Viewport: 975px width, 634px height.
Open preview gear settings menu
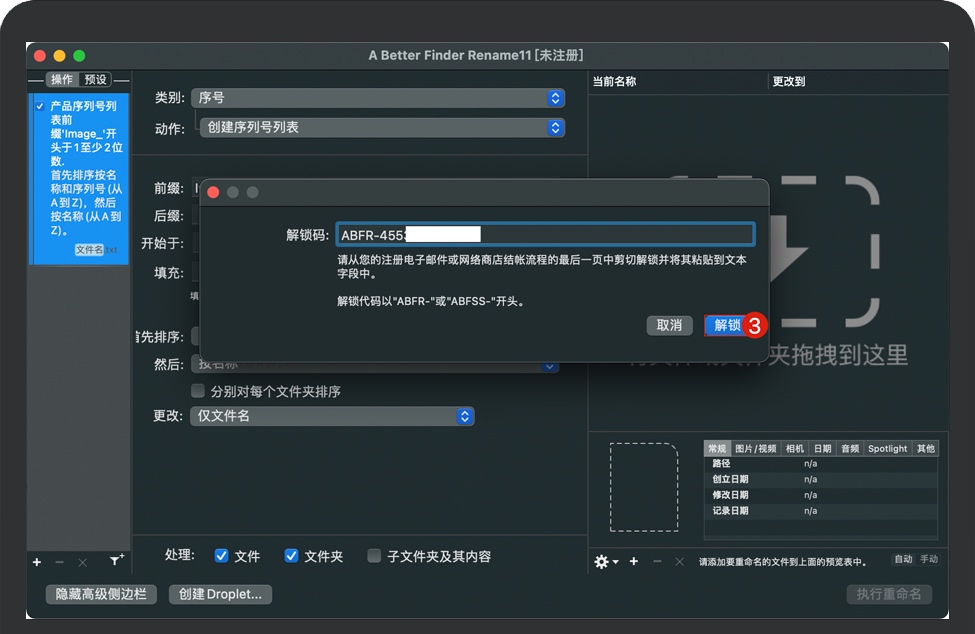point(605,562)
